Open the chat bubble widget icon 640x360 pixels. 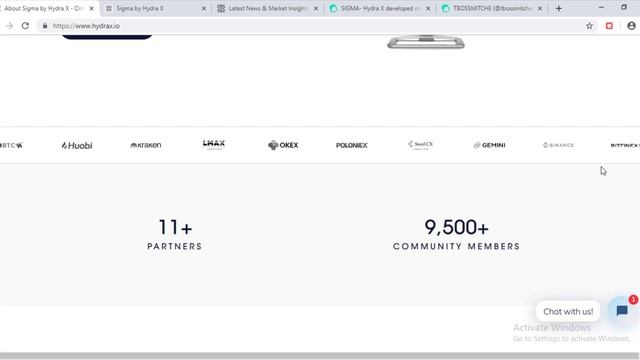[622, 311]
